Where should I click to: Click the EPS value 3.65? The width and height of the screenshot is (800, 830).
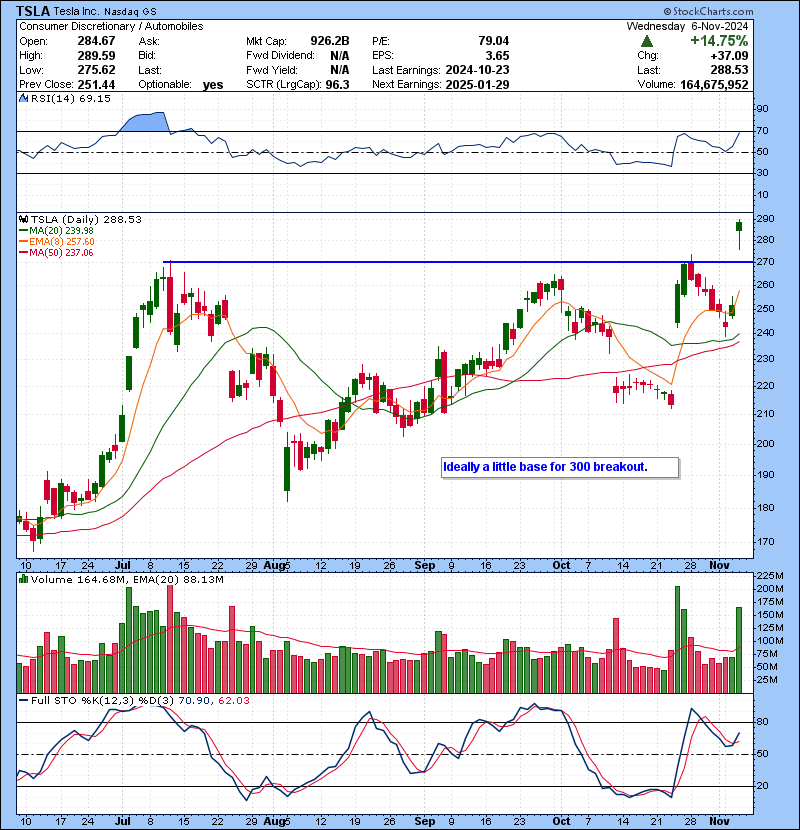coord(498,56)
